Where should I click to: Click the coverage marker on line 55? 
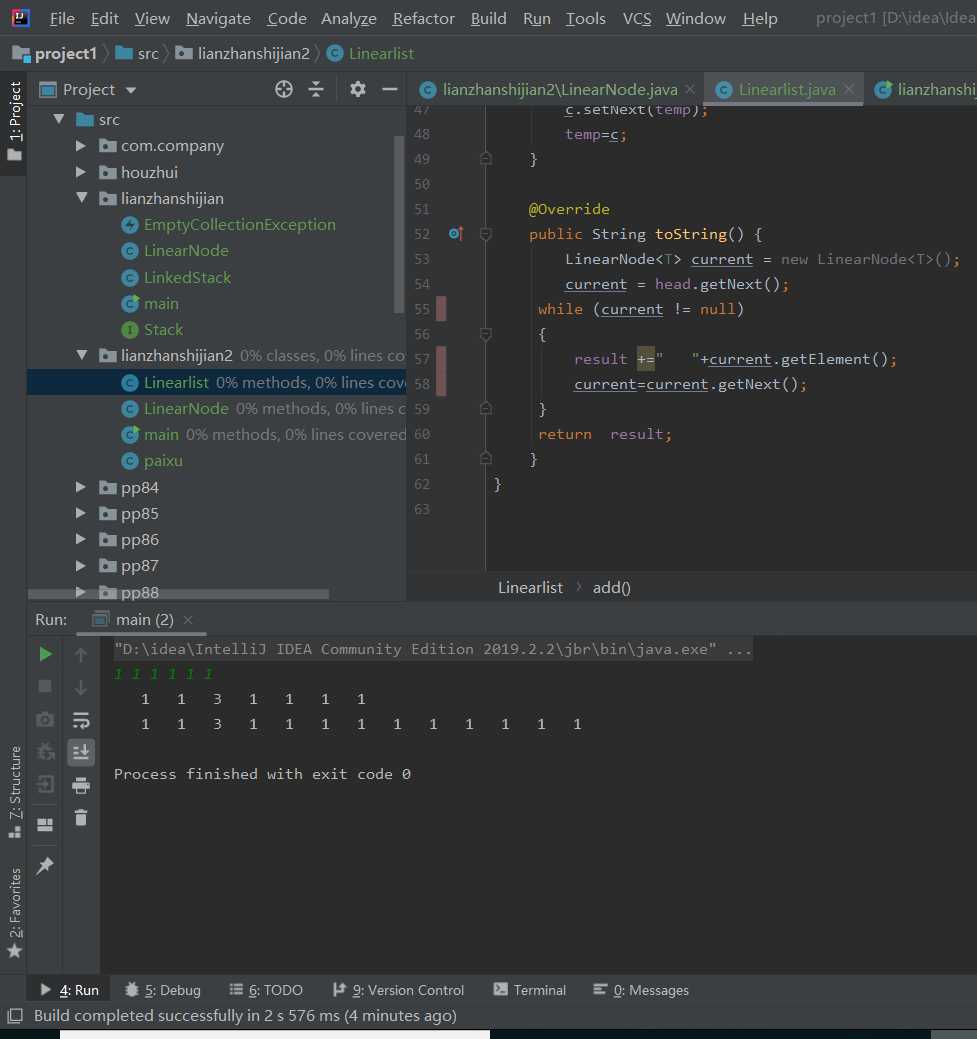pos(441,309)
